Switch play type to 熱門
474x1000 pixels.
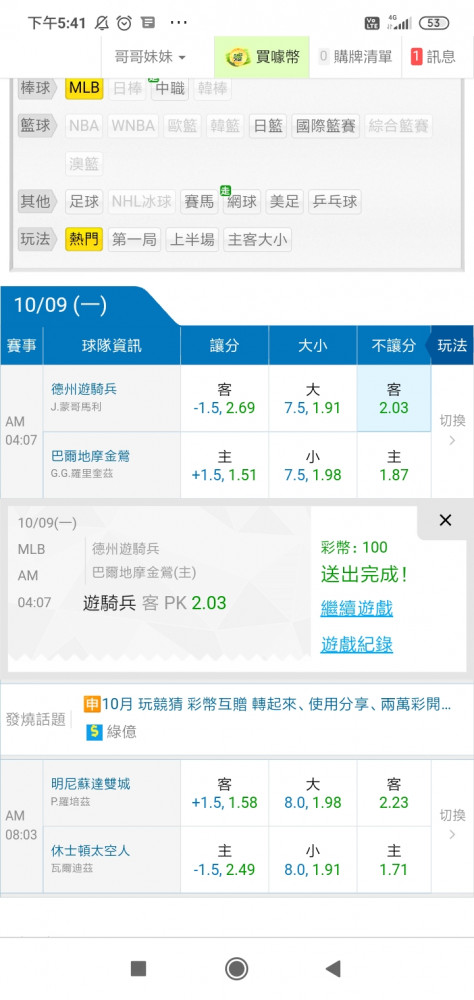point(84,240)
